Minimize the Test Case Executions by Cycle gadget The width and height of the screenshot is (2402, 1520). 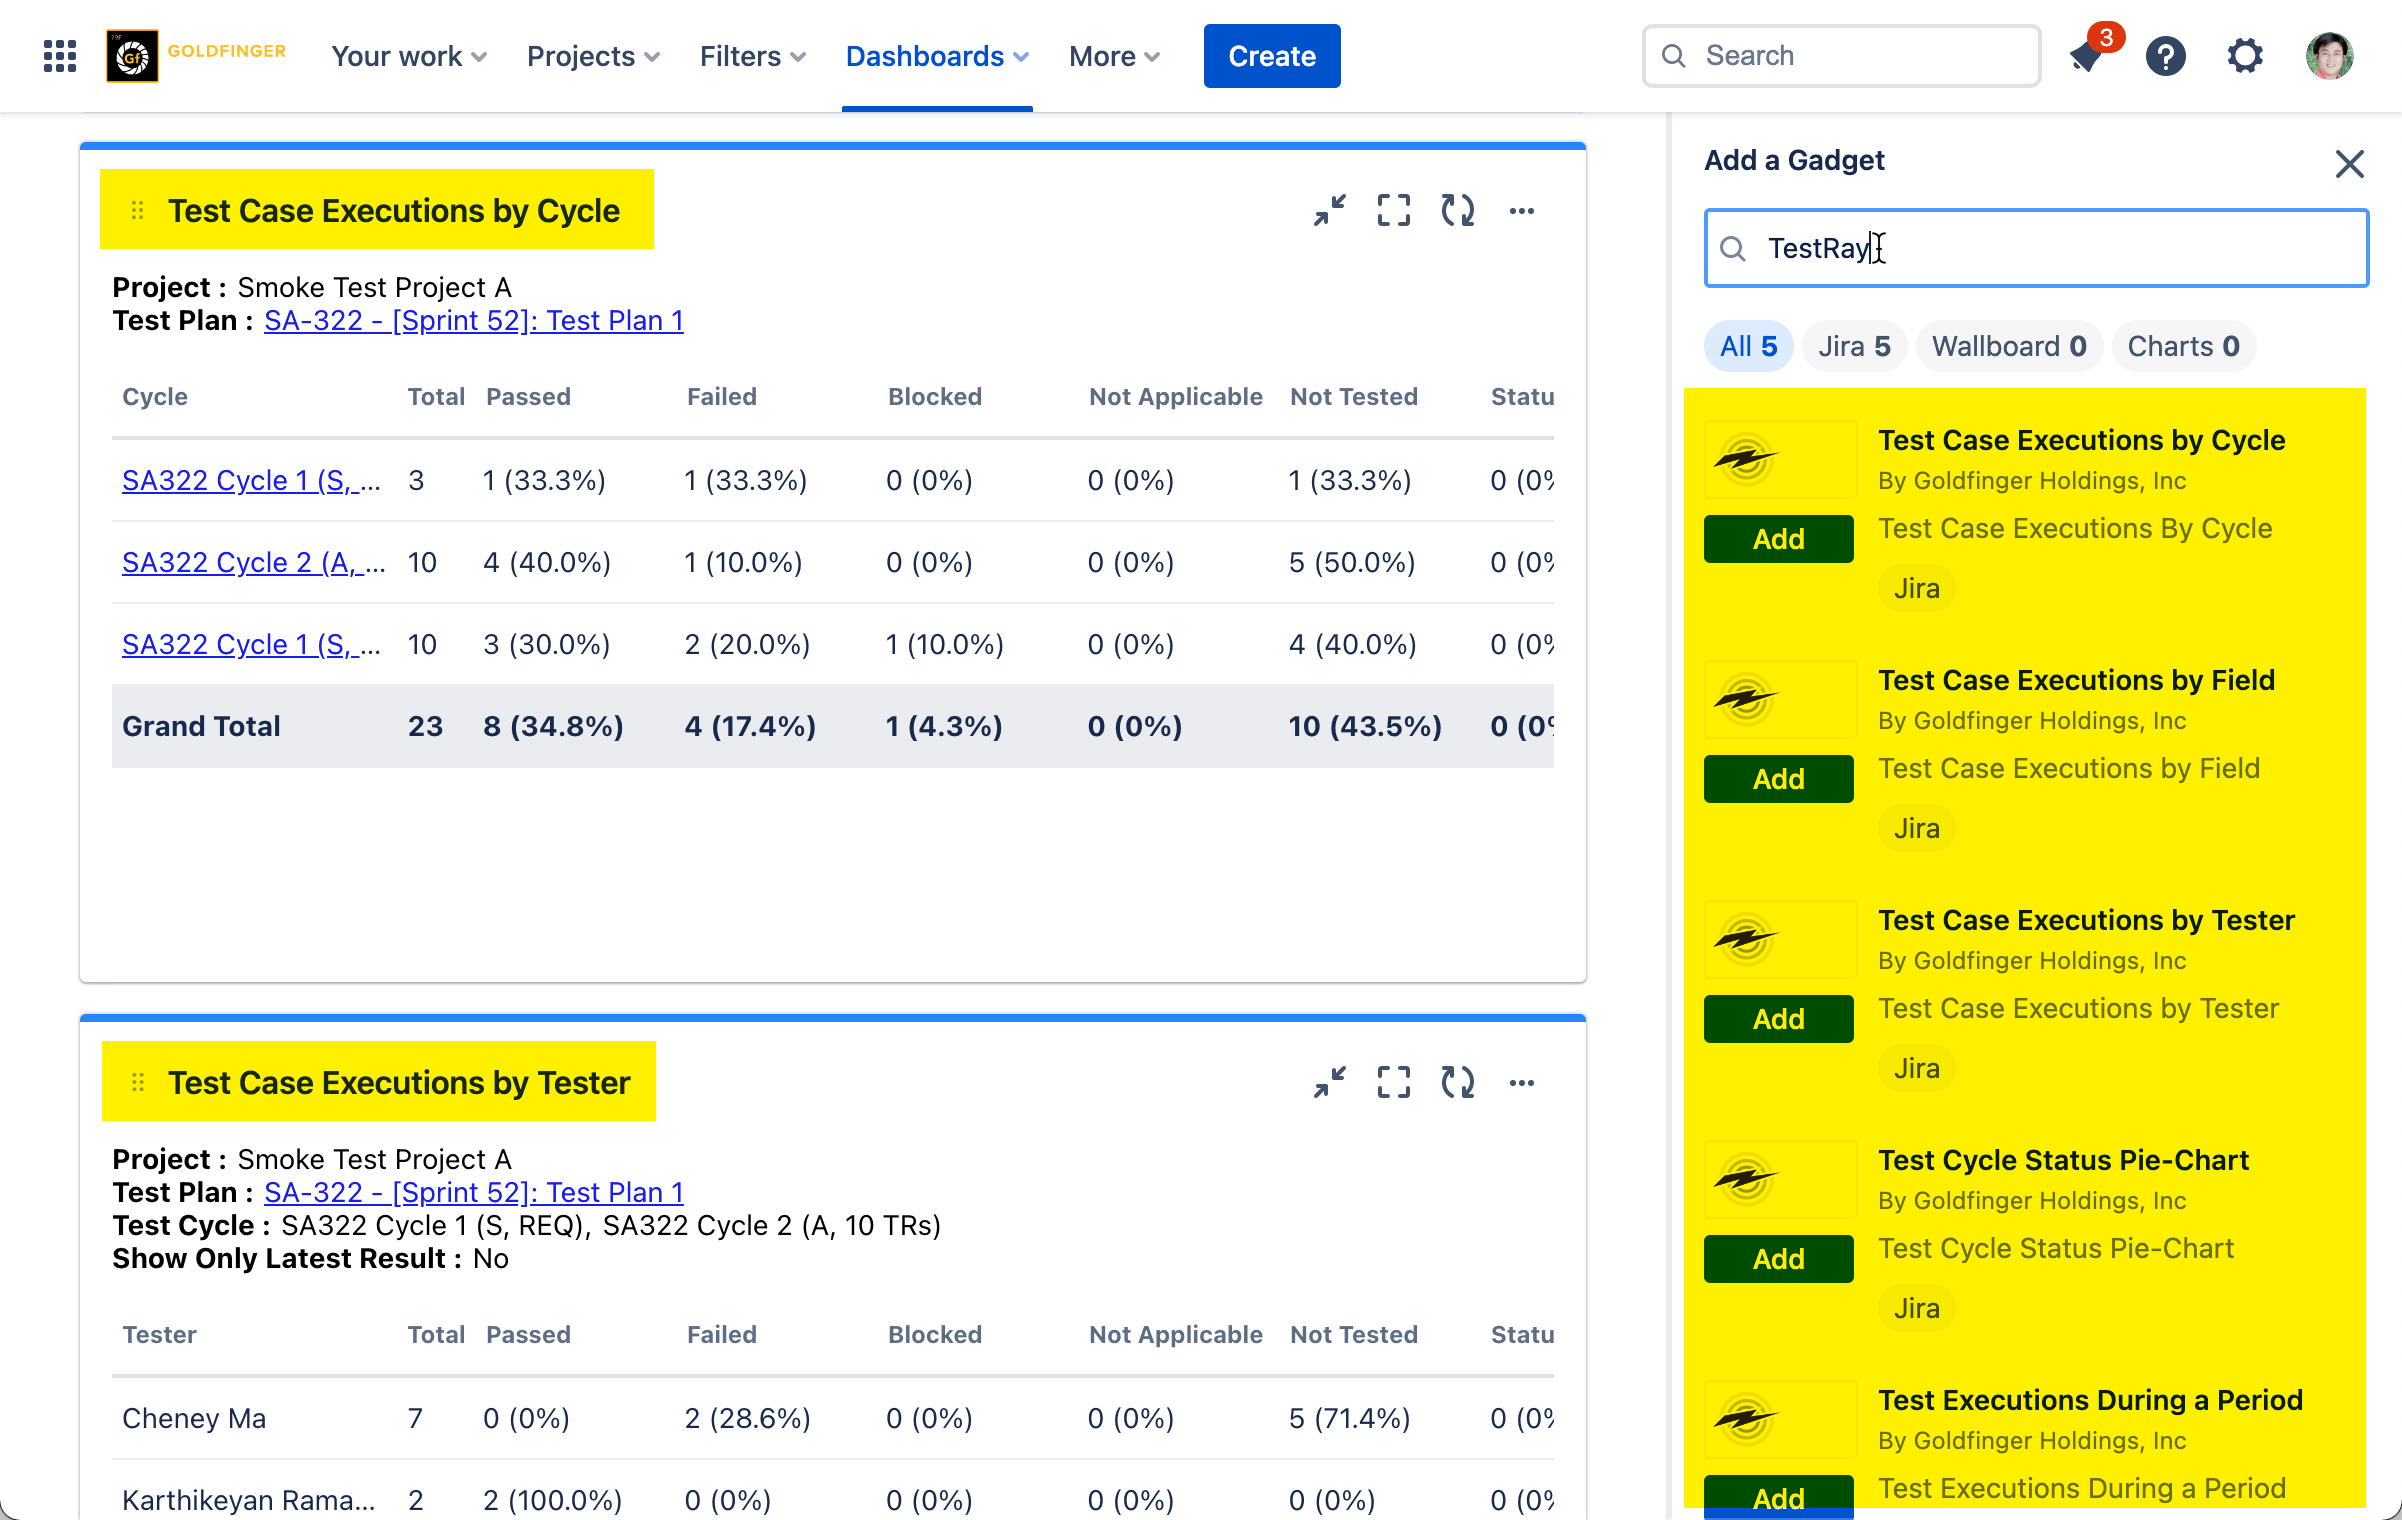click(x=1330, y=211)
